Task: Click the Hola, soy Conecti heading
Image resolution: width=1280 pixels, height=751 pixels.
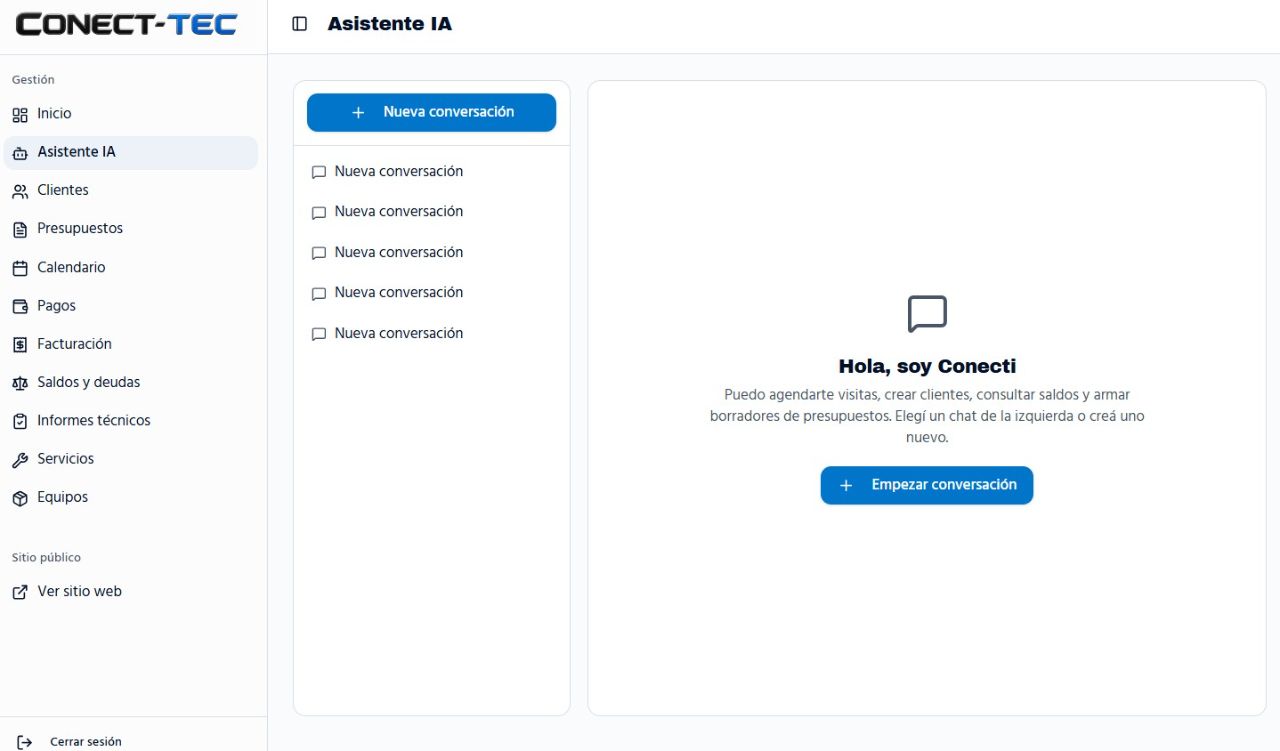Action: (927, 366)
